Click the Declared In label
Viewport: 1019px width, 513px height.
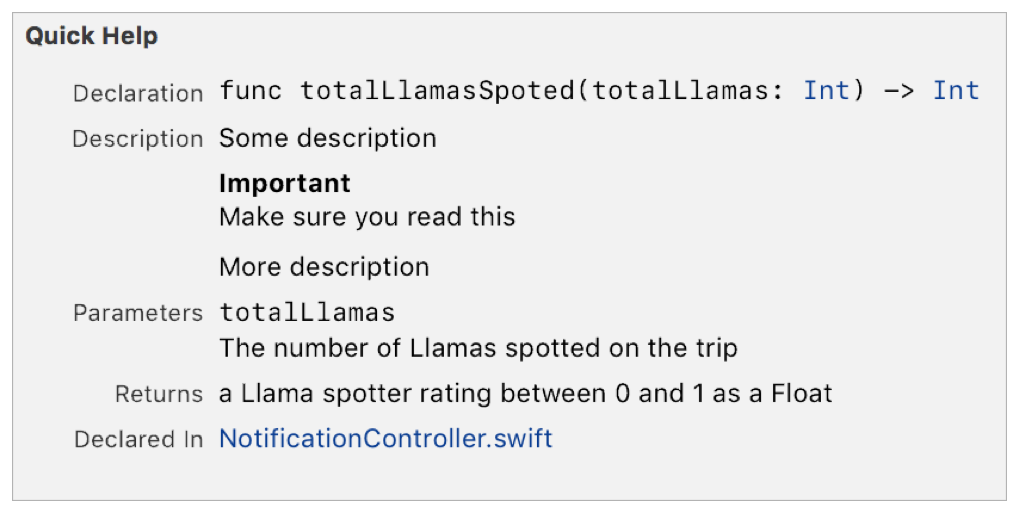(x=138, y=439)
